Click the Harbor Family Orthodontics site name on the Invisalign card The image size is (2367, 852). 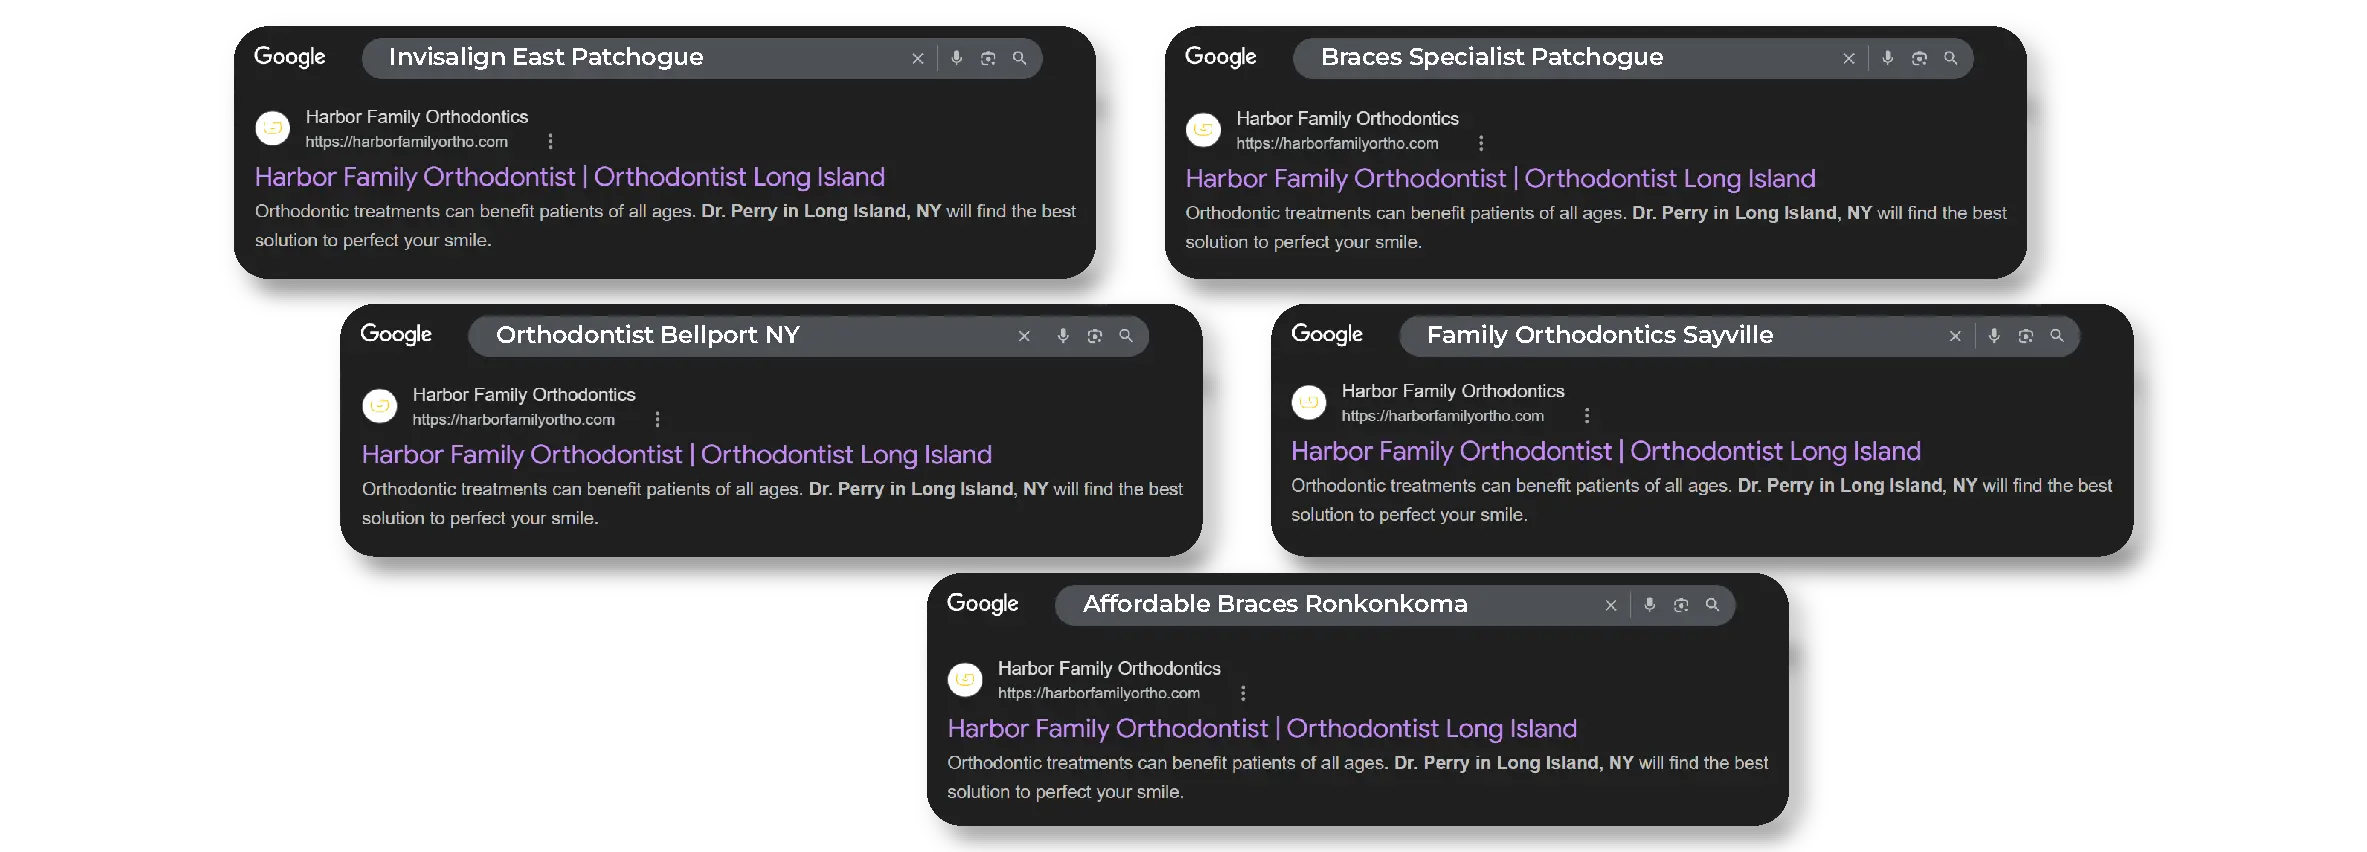point(417,117)
